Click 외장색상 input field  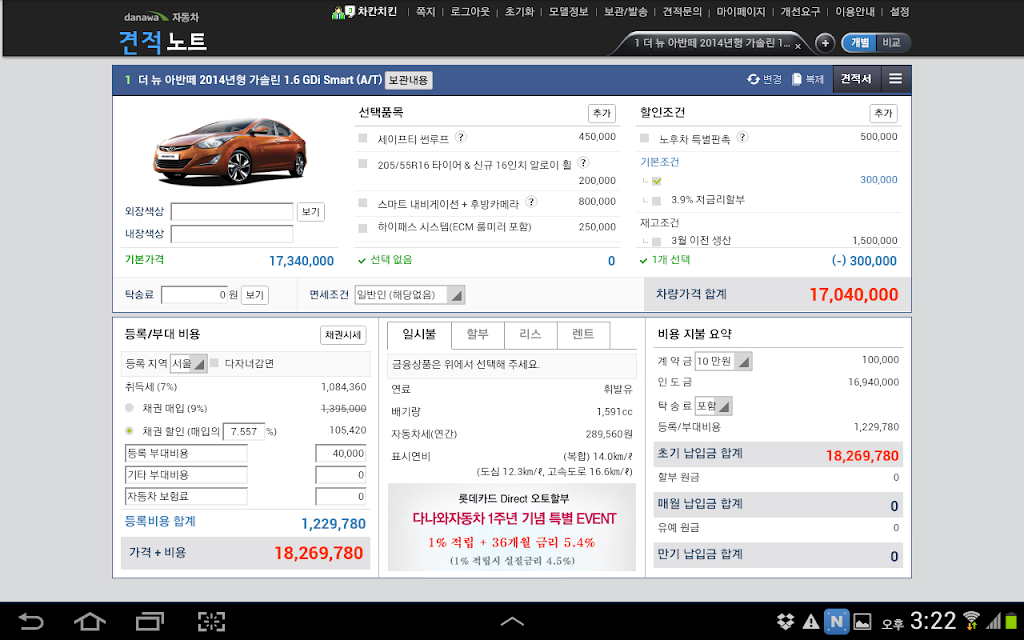pyautogui.click(x=232, y=212)
